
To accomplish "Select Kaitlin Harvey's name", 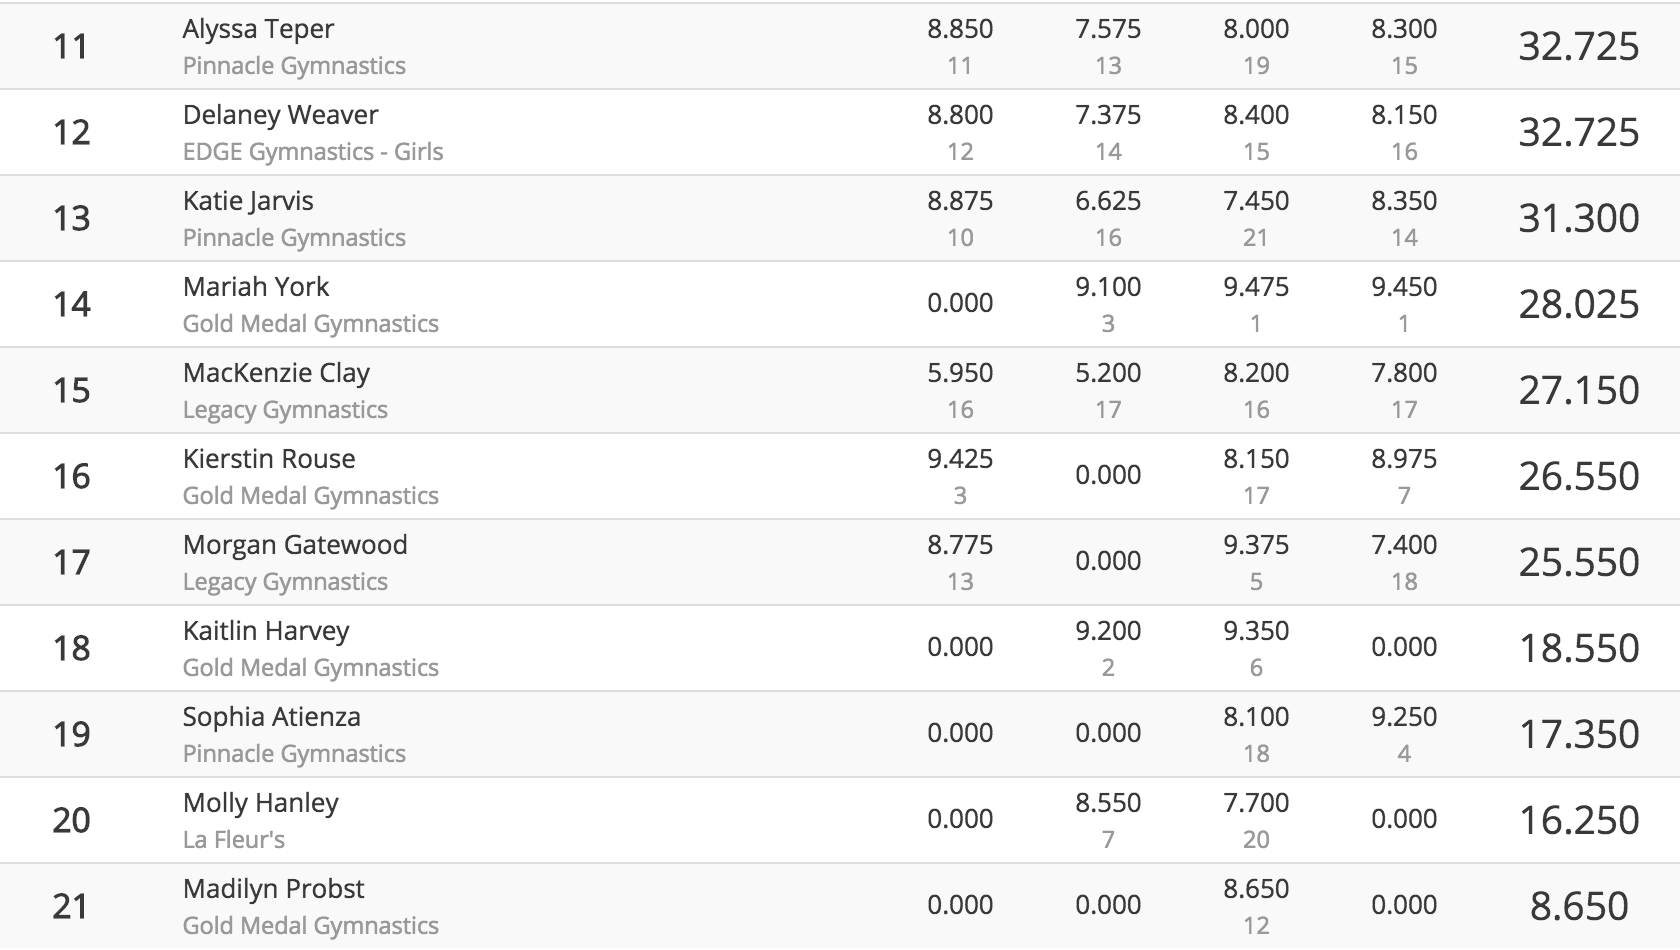I will 266,631.
